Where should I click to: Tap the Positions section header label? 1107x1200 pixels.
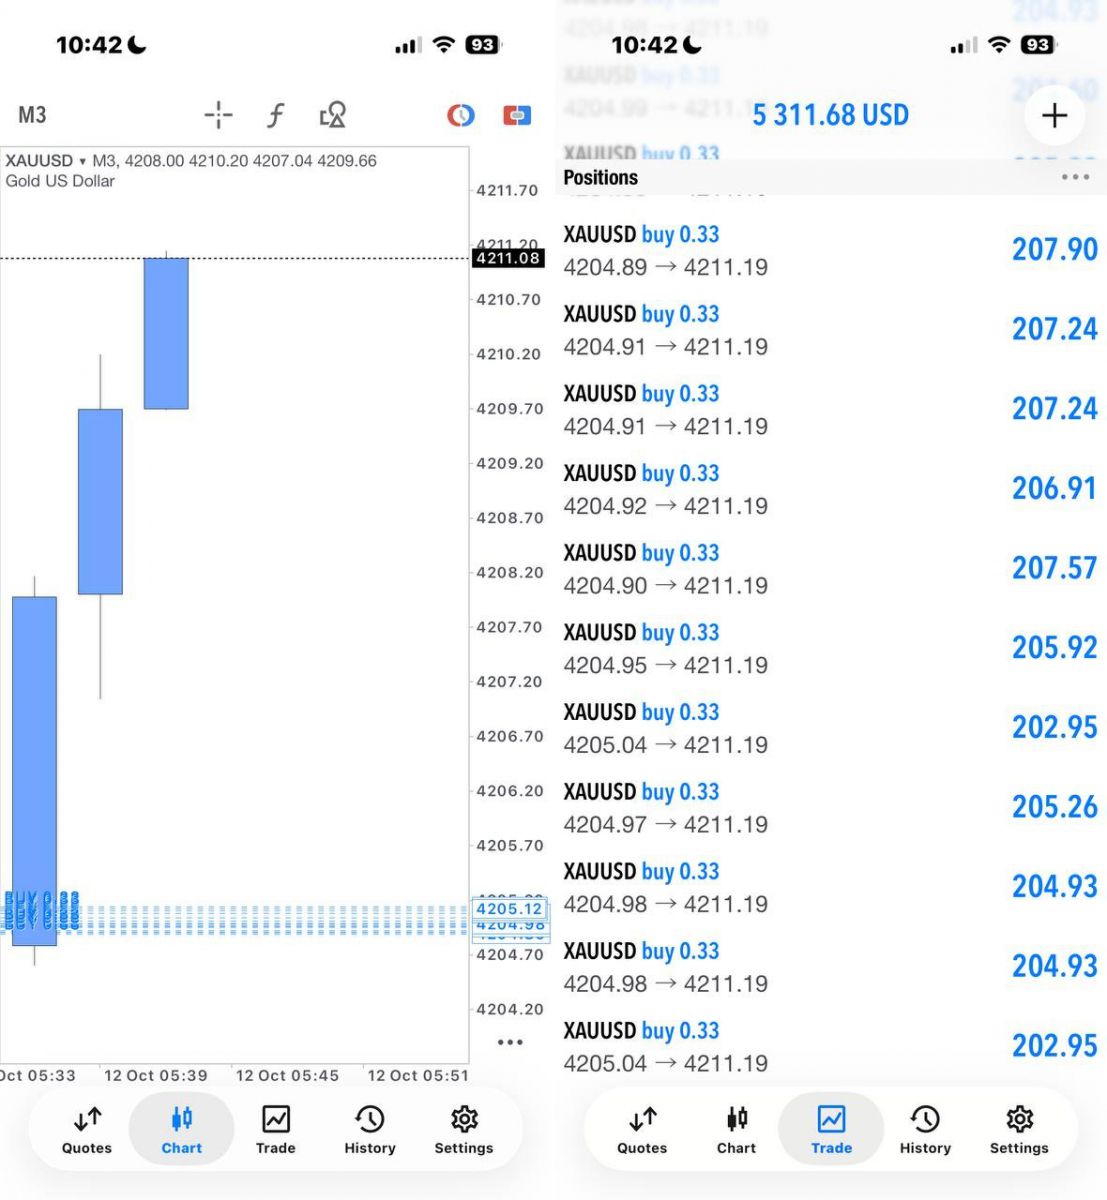click(x=600, y=177)
